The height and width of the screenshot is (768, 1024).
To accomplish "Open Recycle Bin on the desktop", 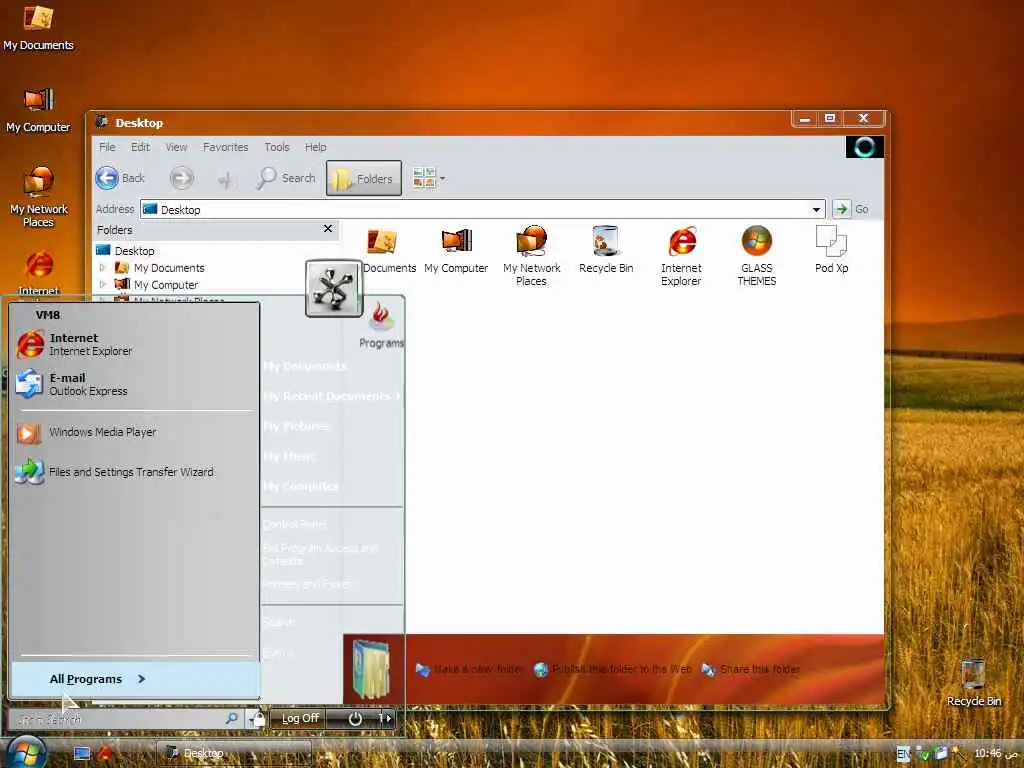I will tap(973, 682).
